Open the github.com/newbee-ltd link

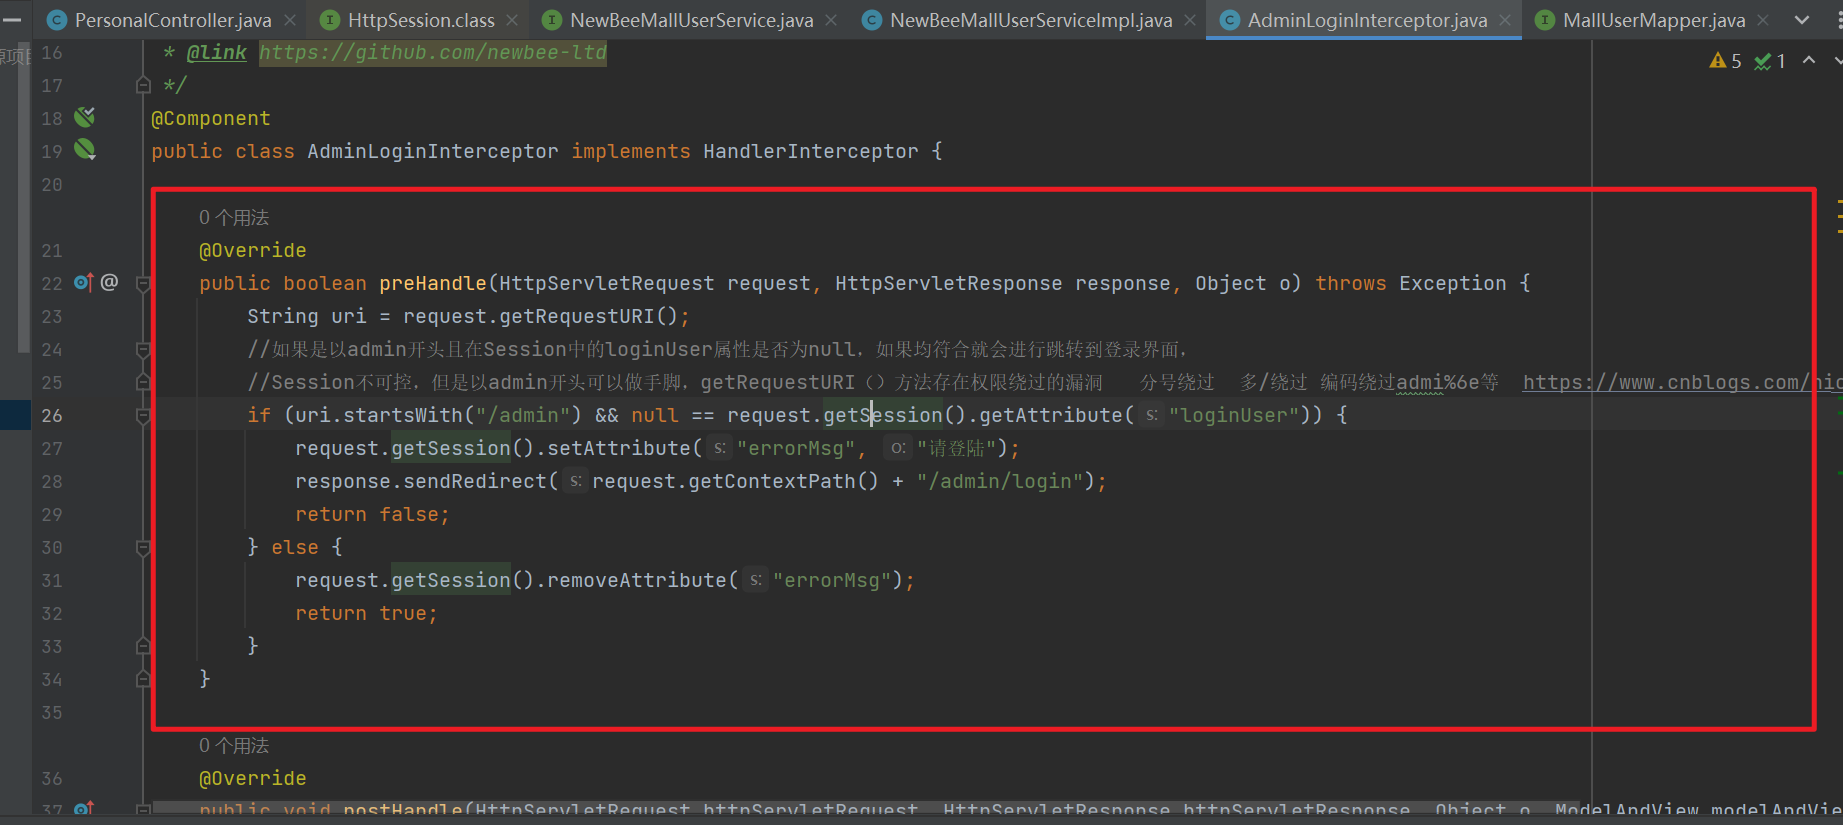point(432,53)
